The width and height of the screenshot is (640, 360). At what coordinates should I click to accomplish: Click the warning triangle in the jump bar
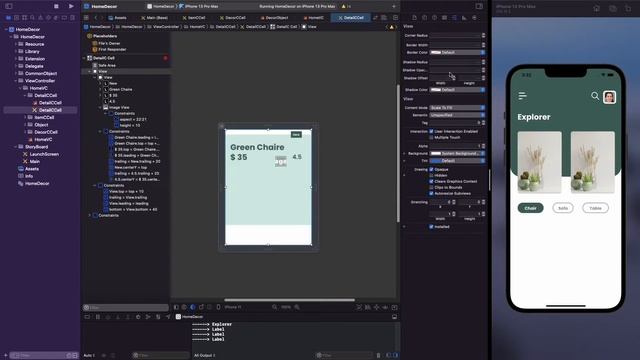pos(391,27)
